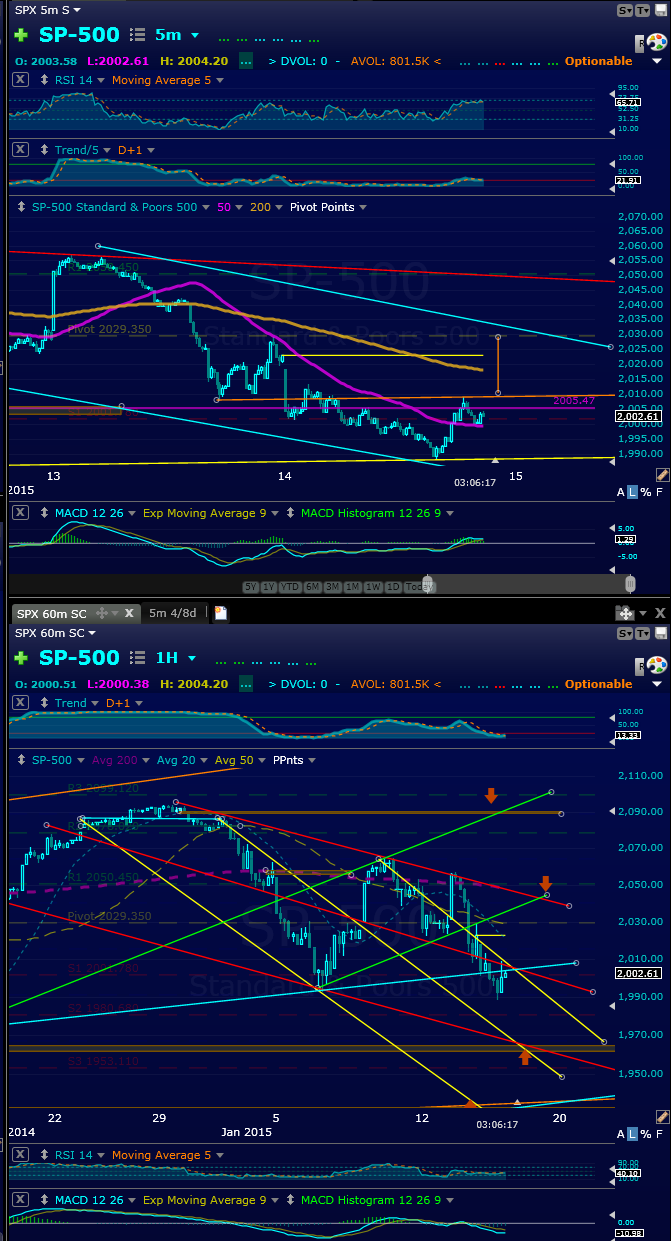Click the green plus icon beside SP-500 in the 1H chart
The image size is (671, 1241).
point(20,658)
